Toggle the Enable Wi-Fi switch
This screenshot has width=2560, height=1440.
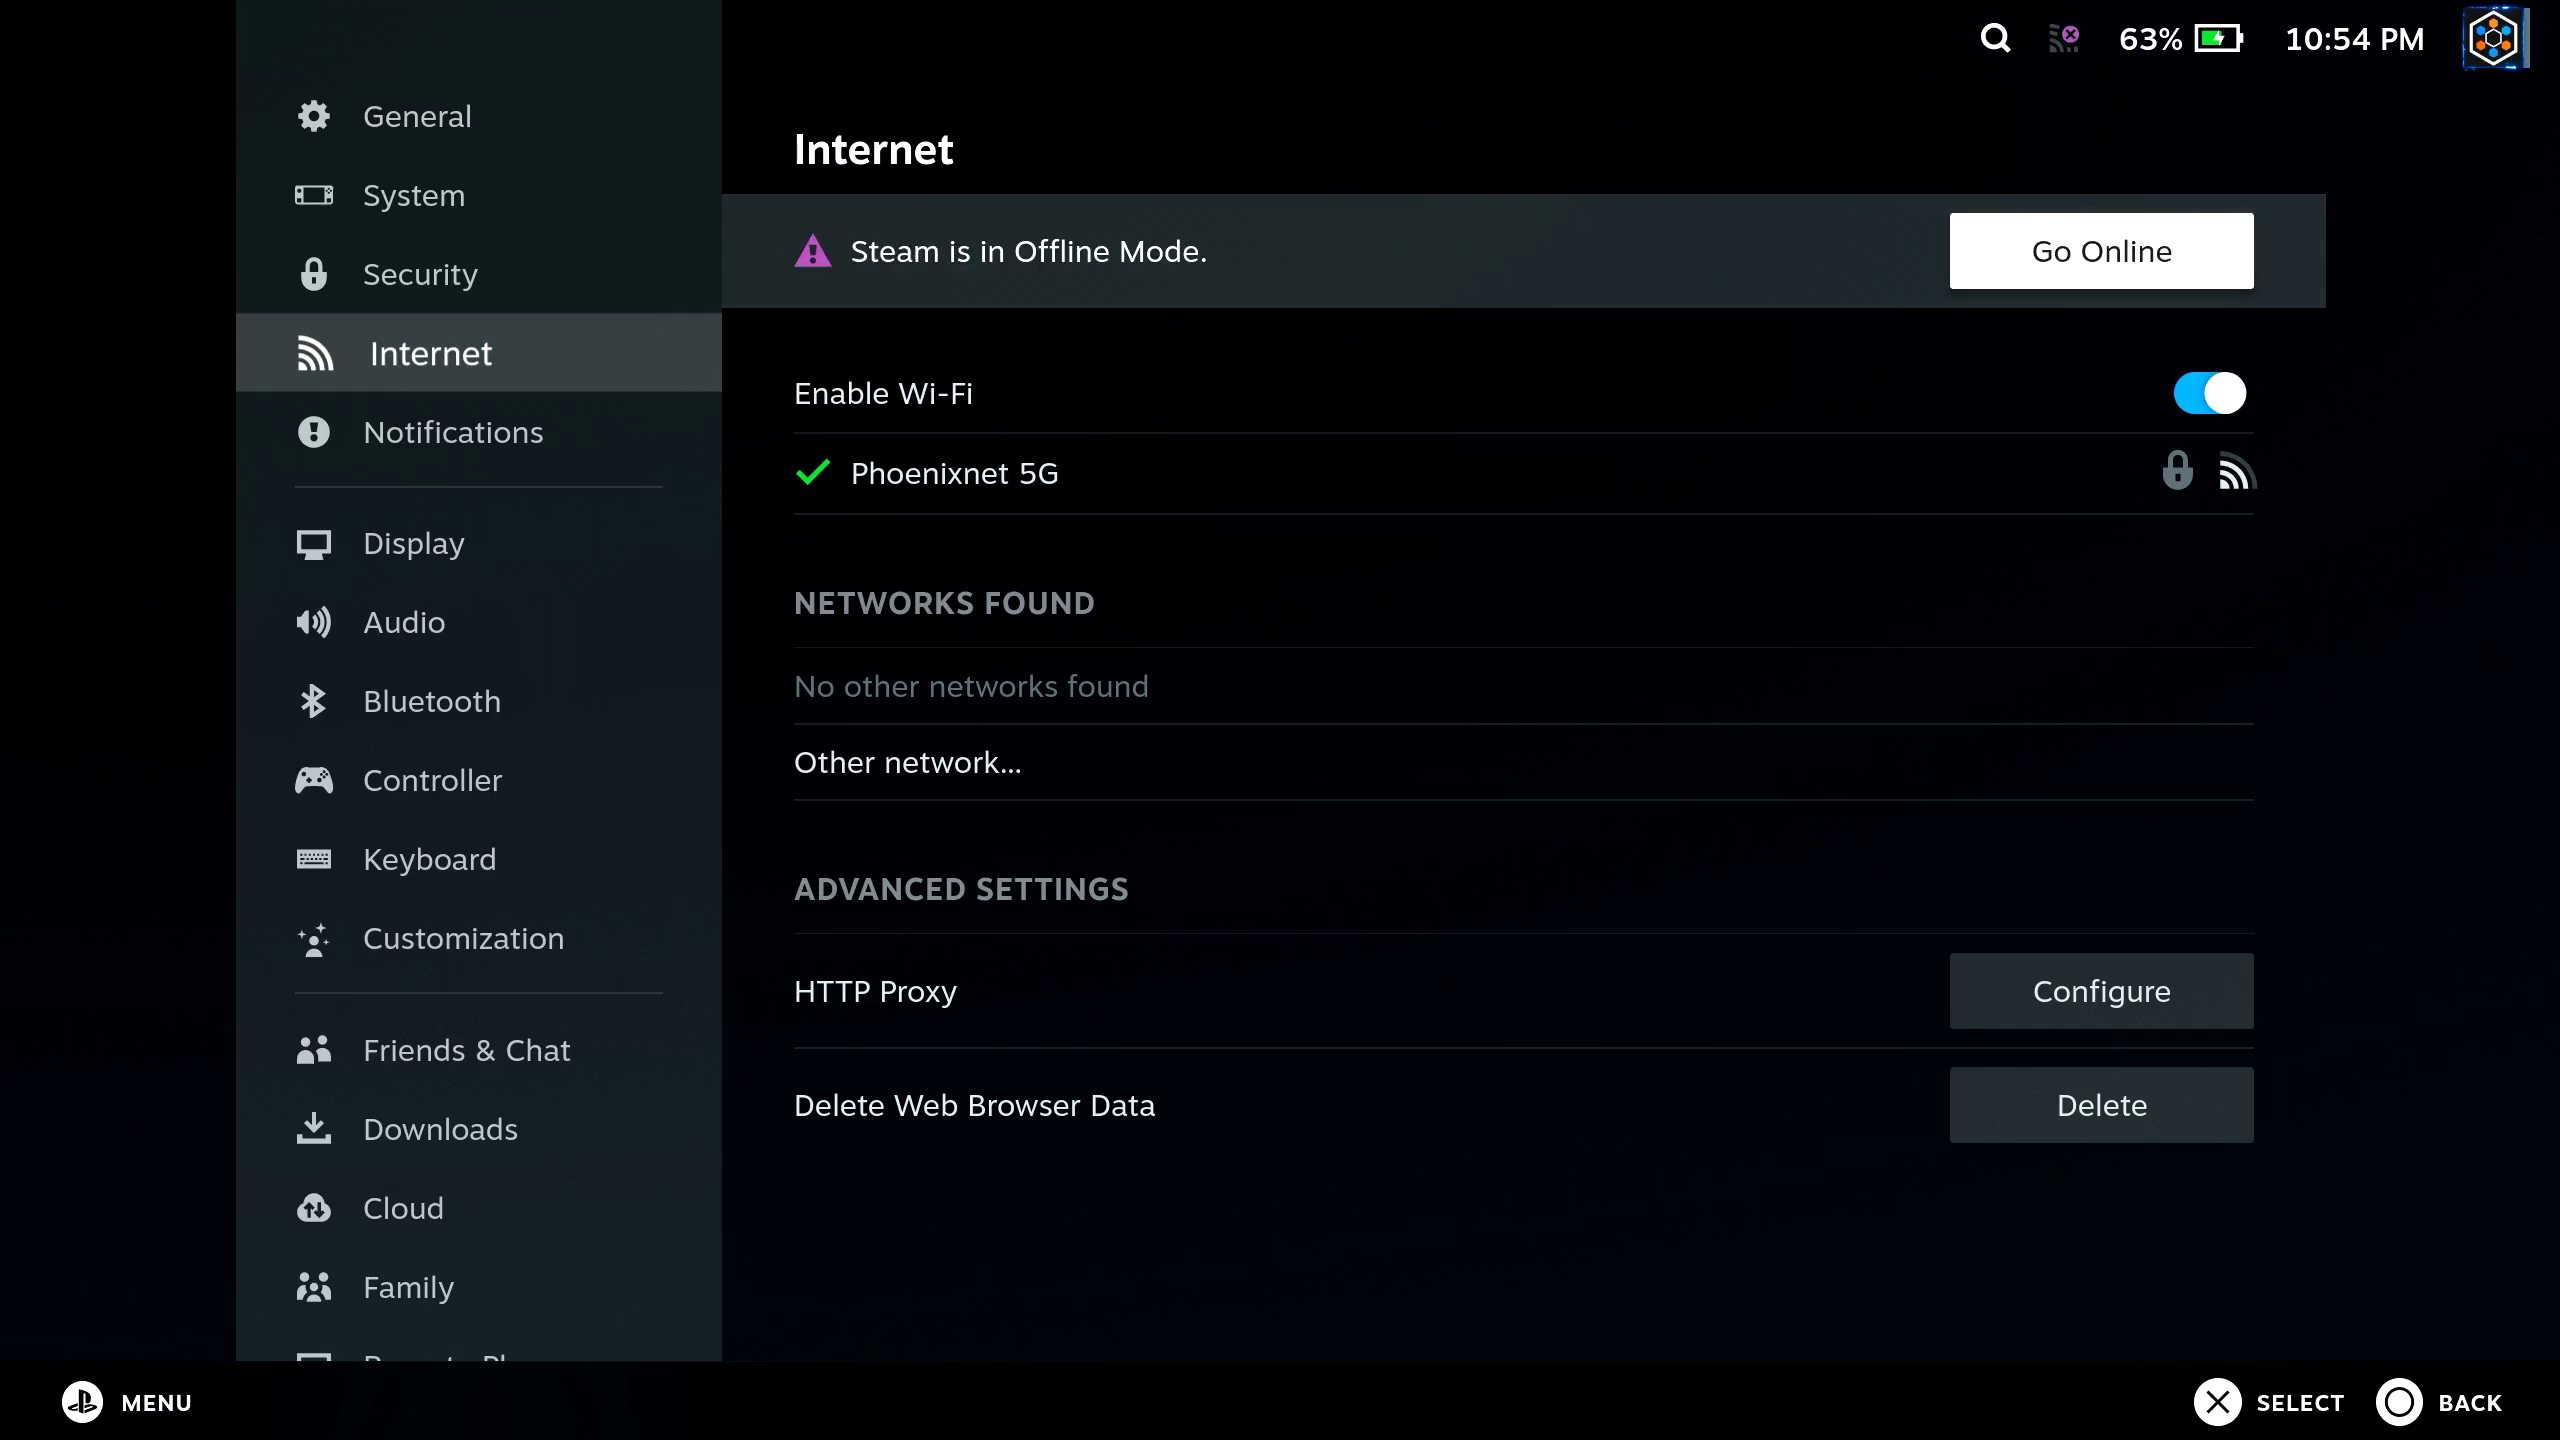pos(2209,393)
